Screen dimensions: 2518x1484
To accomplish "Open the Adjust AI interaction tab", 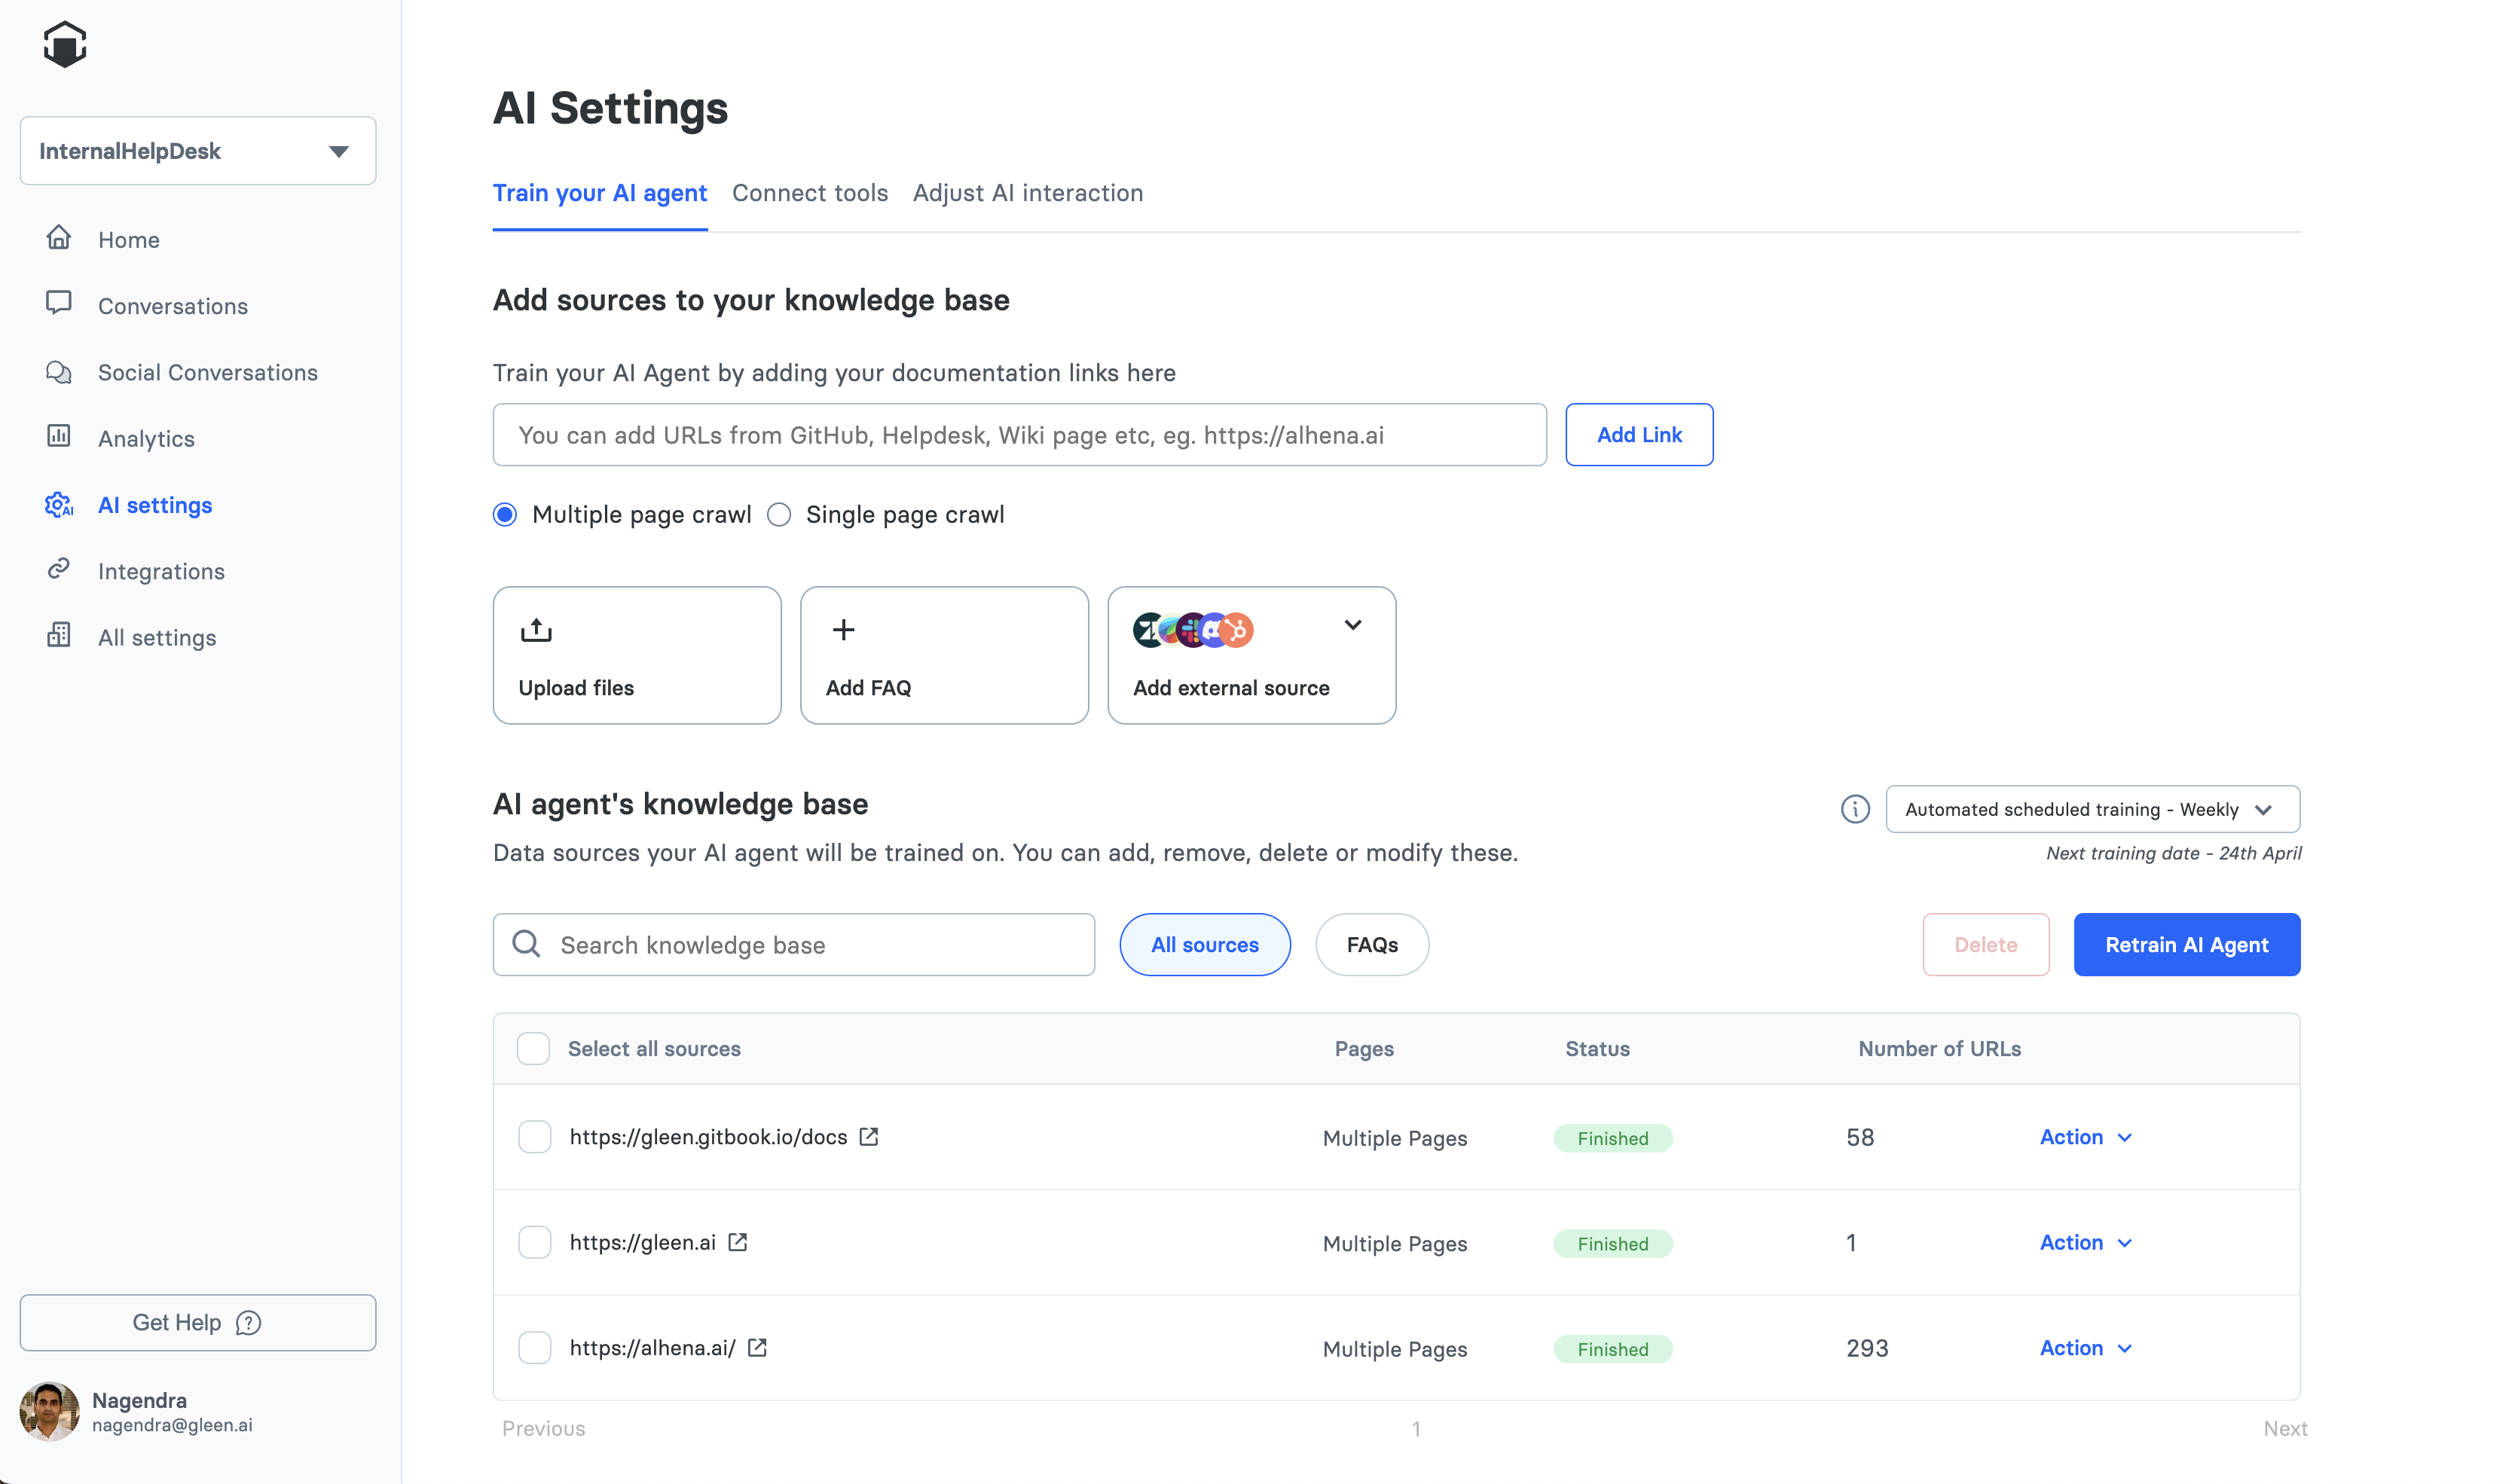I will pos(1027,193).
